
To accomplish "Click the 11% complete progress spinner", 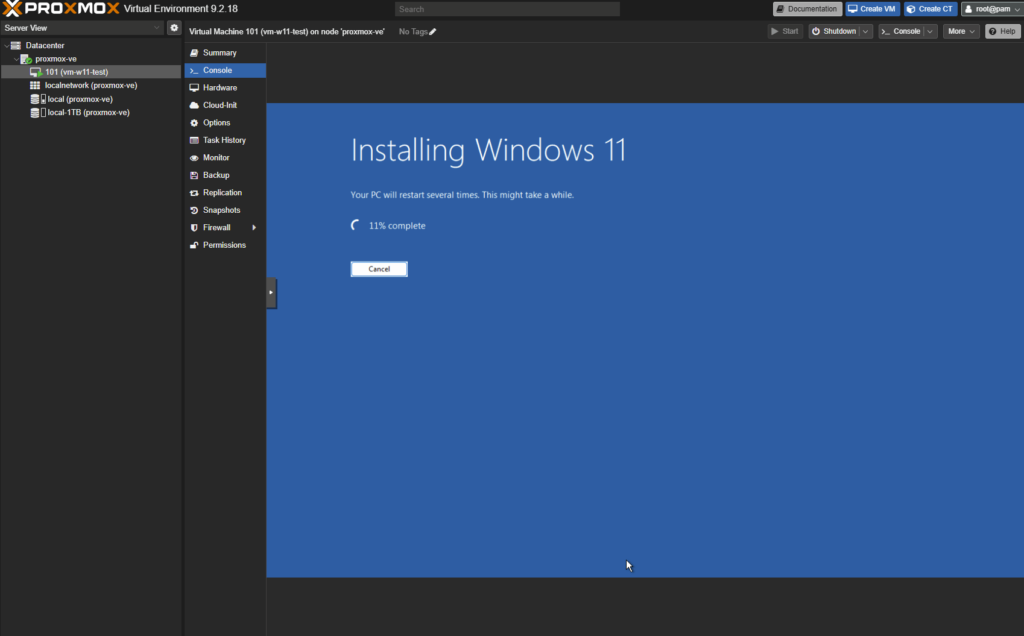I will (x=355, y=225).
